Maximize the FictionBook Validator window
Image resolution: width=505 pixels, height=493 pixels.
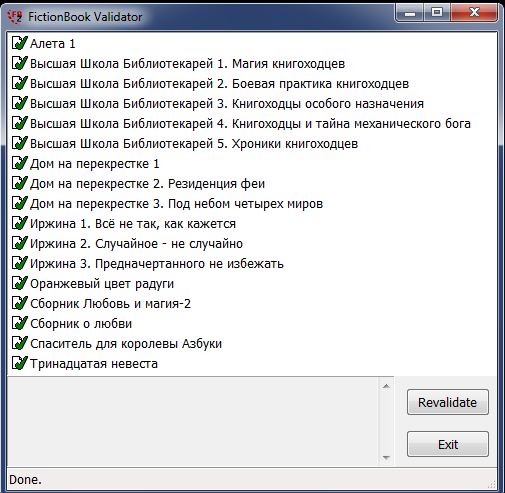pos(437,13)
